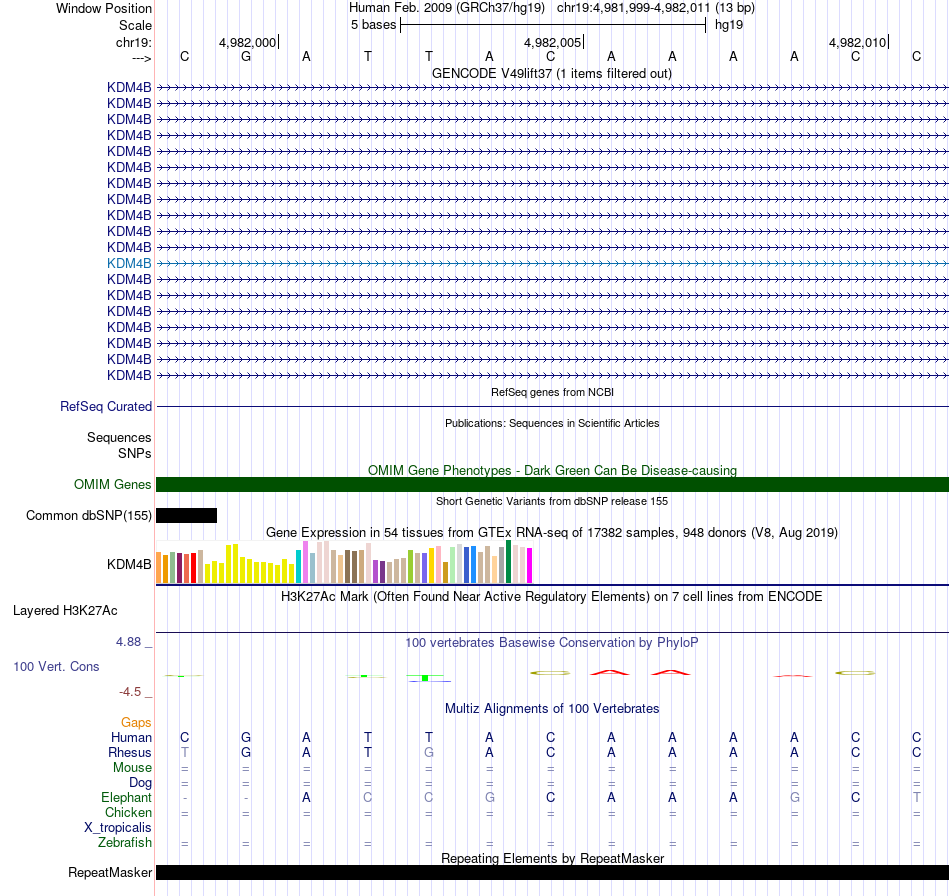This screenshot has width=950, height=896.
Task: Click the 4,982,005 ruler position
Action: click(552, 42)
